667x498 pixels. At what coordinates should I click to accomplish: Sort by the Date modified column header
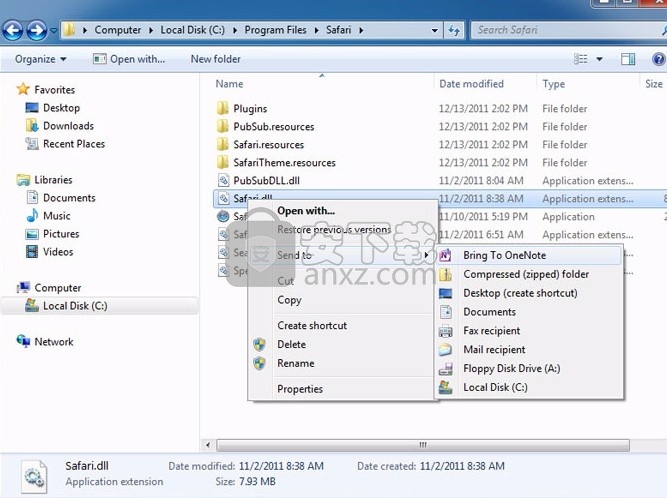(x=471, y=84)
